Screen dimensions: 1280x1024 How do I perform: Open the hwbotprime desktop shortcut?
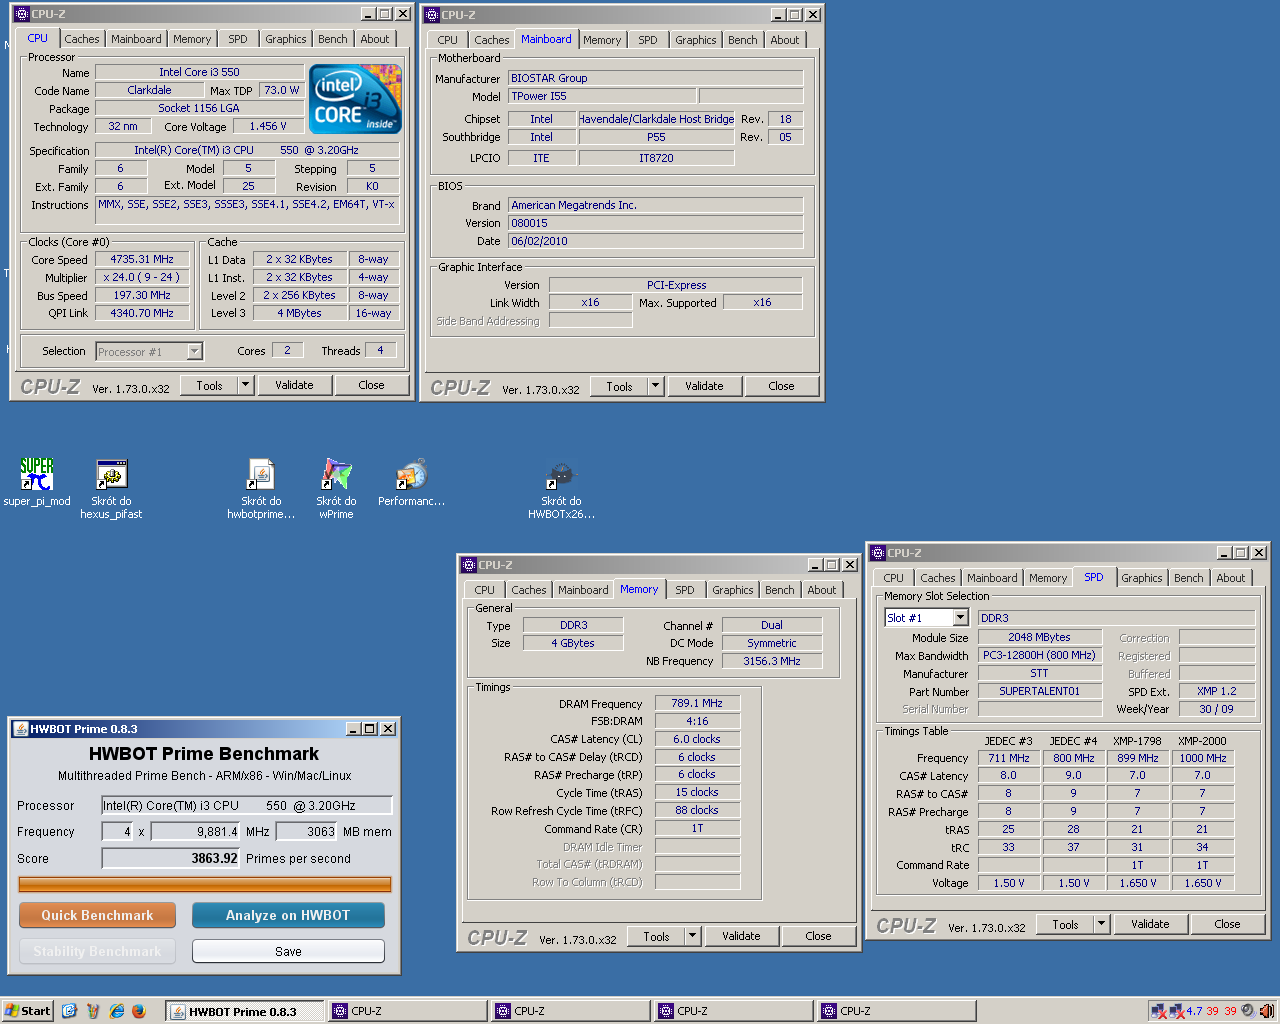(x=261, y=489)
